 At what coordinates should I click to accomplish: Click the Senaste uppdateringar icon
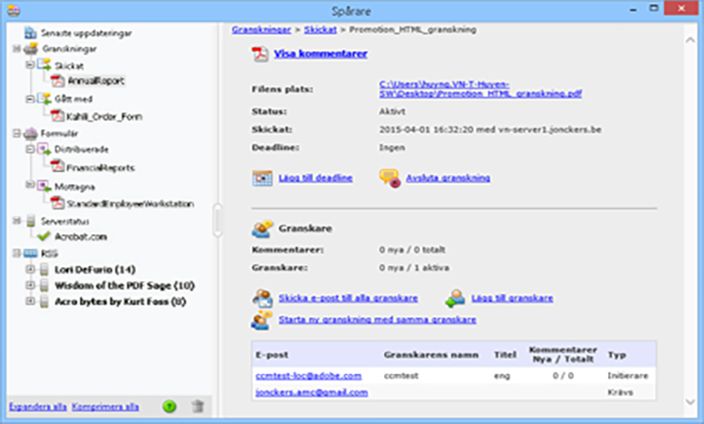coord(31,33)
